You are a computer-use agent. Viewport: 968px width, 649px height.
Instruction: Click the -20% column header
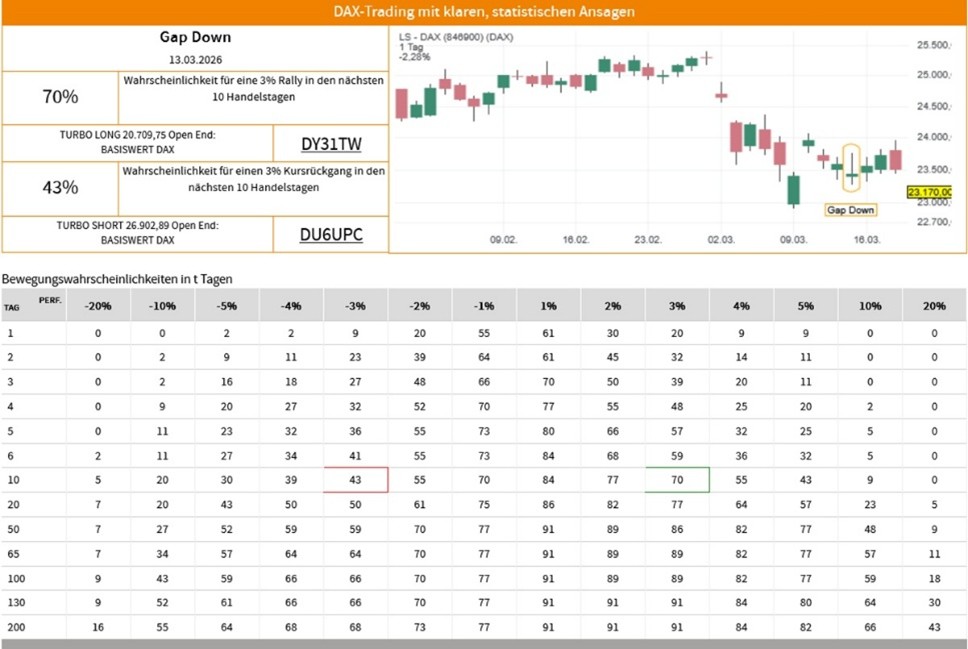pos(98,305)
